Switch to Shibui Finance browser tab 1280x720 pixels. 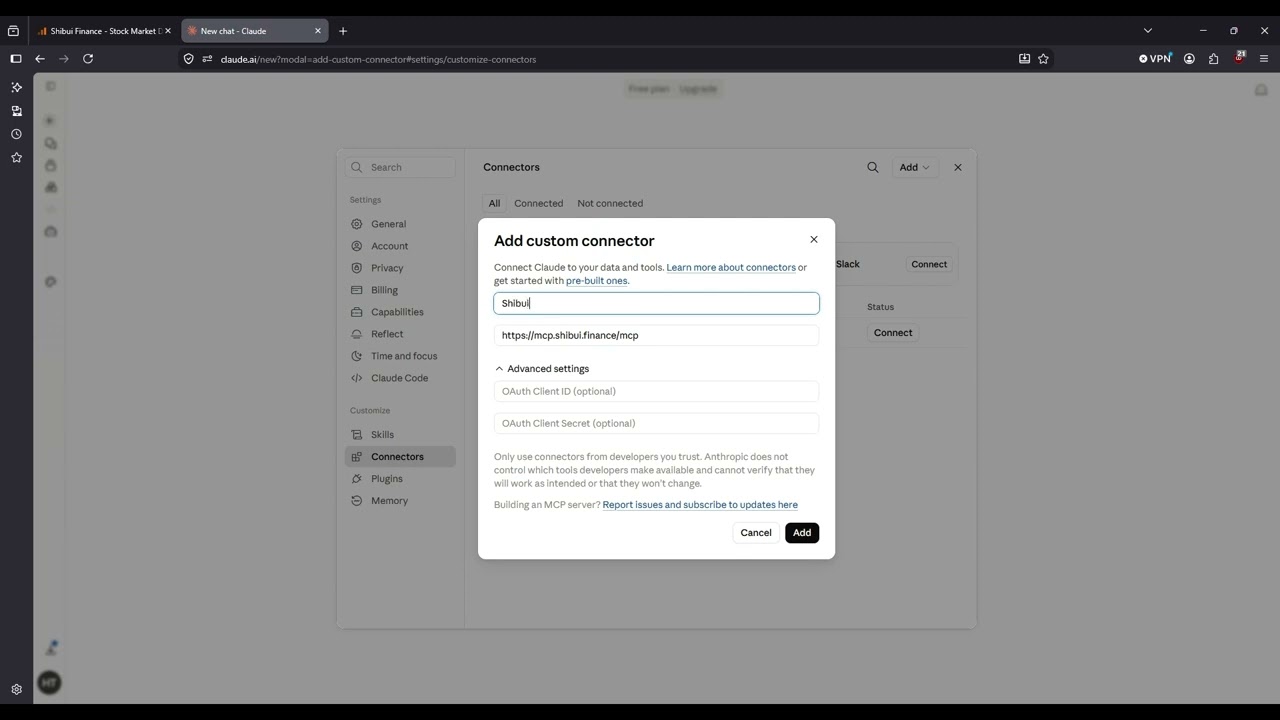point(104,31)
